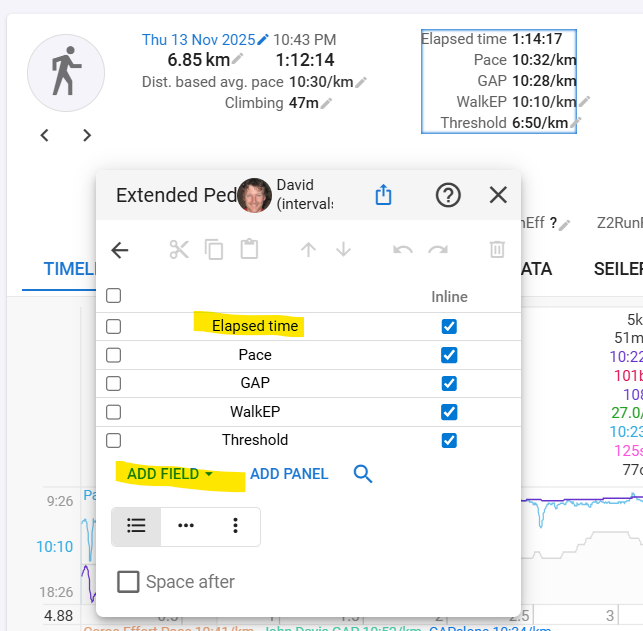The height and width of the screenshot is (631, 643).
Task: Select the horizontal dots layout option
Action: coord(186,526)
